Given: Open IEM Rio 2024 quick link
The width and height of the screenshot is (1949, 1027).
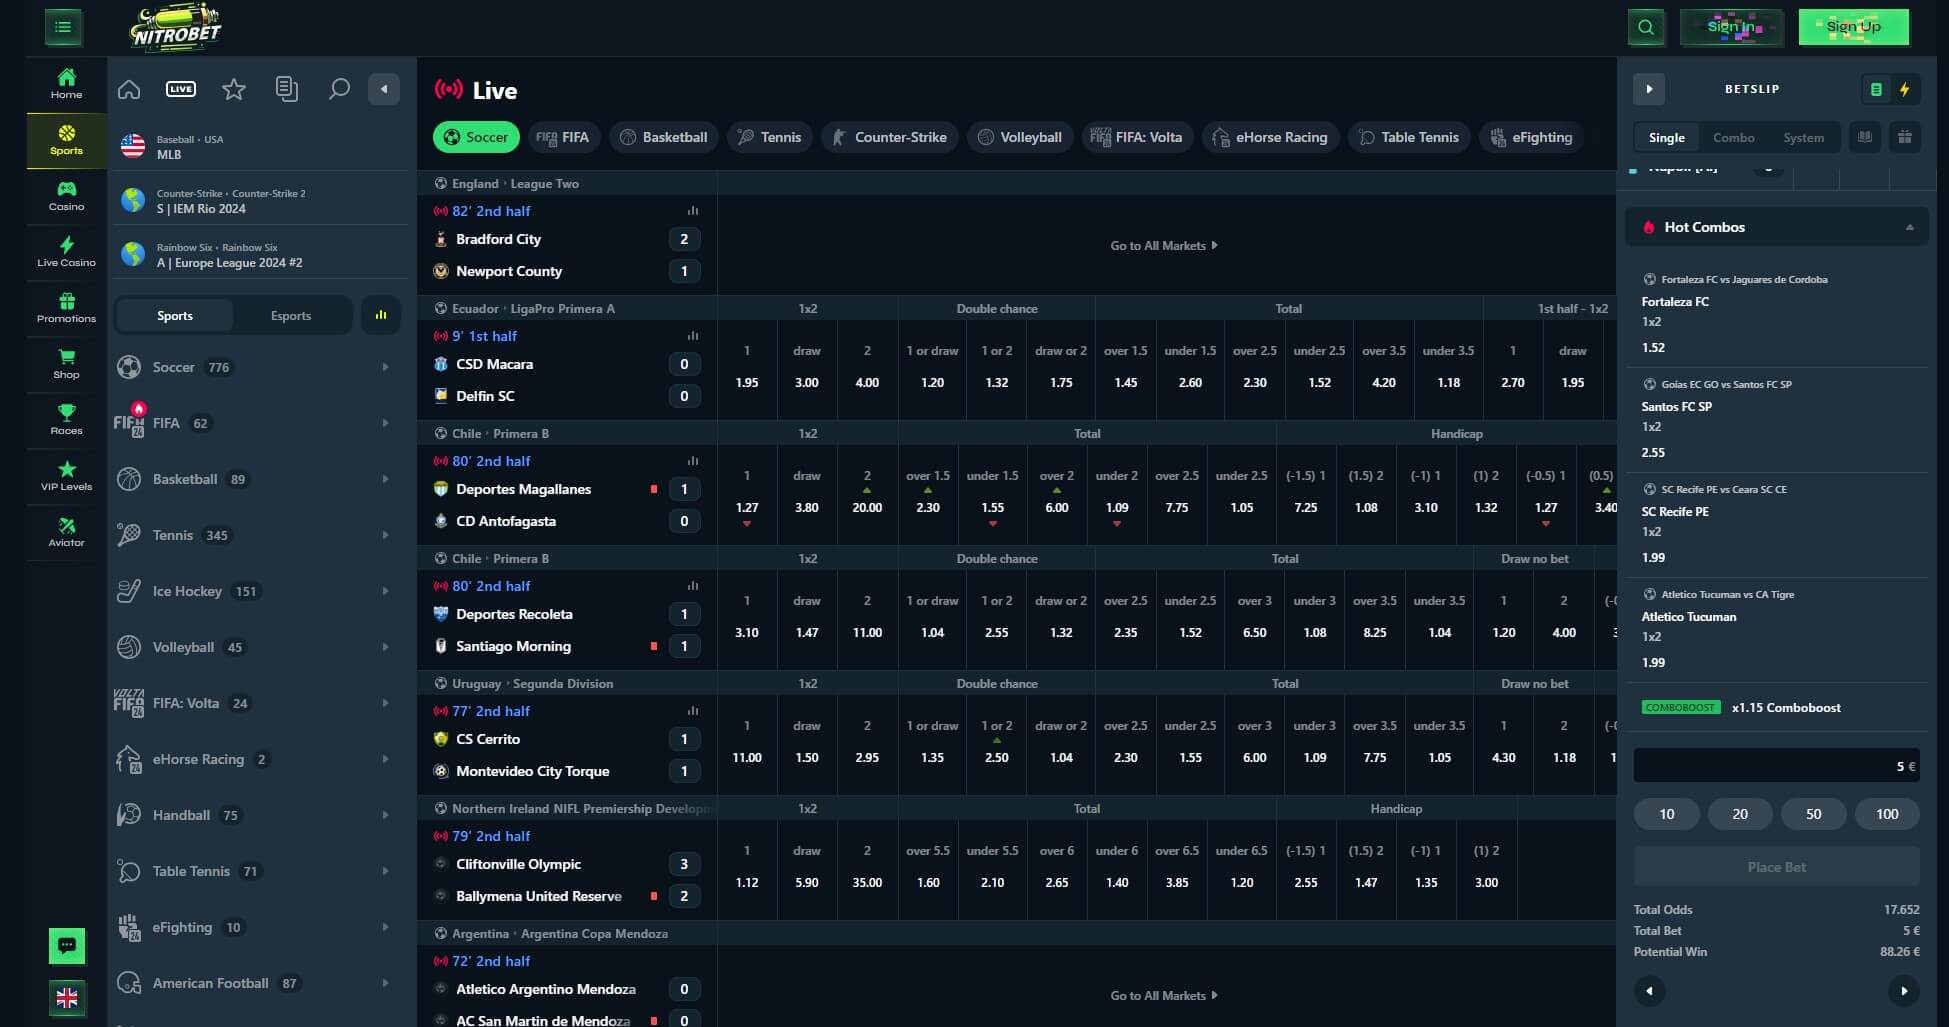Looking at the screenshot, I should (262, 201).
